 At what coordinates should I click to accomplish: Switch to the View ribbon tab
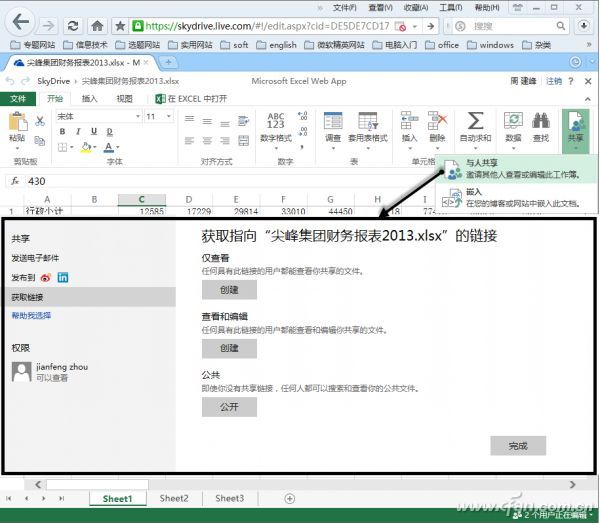(x=124, y=99)
